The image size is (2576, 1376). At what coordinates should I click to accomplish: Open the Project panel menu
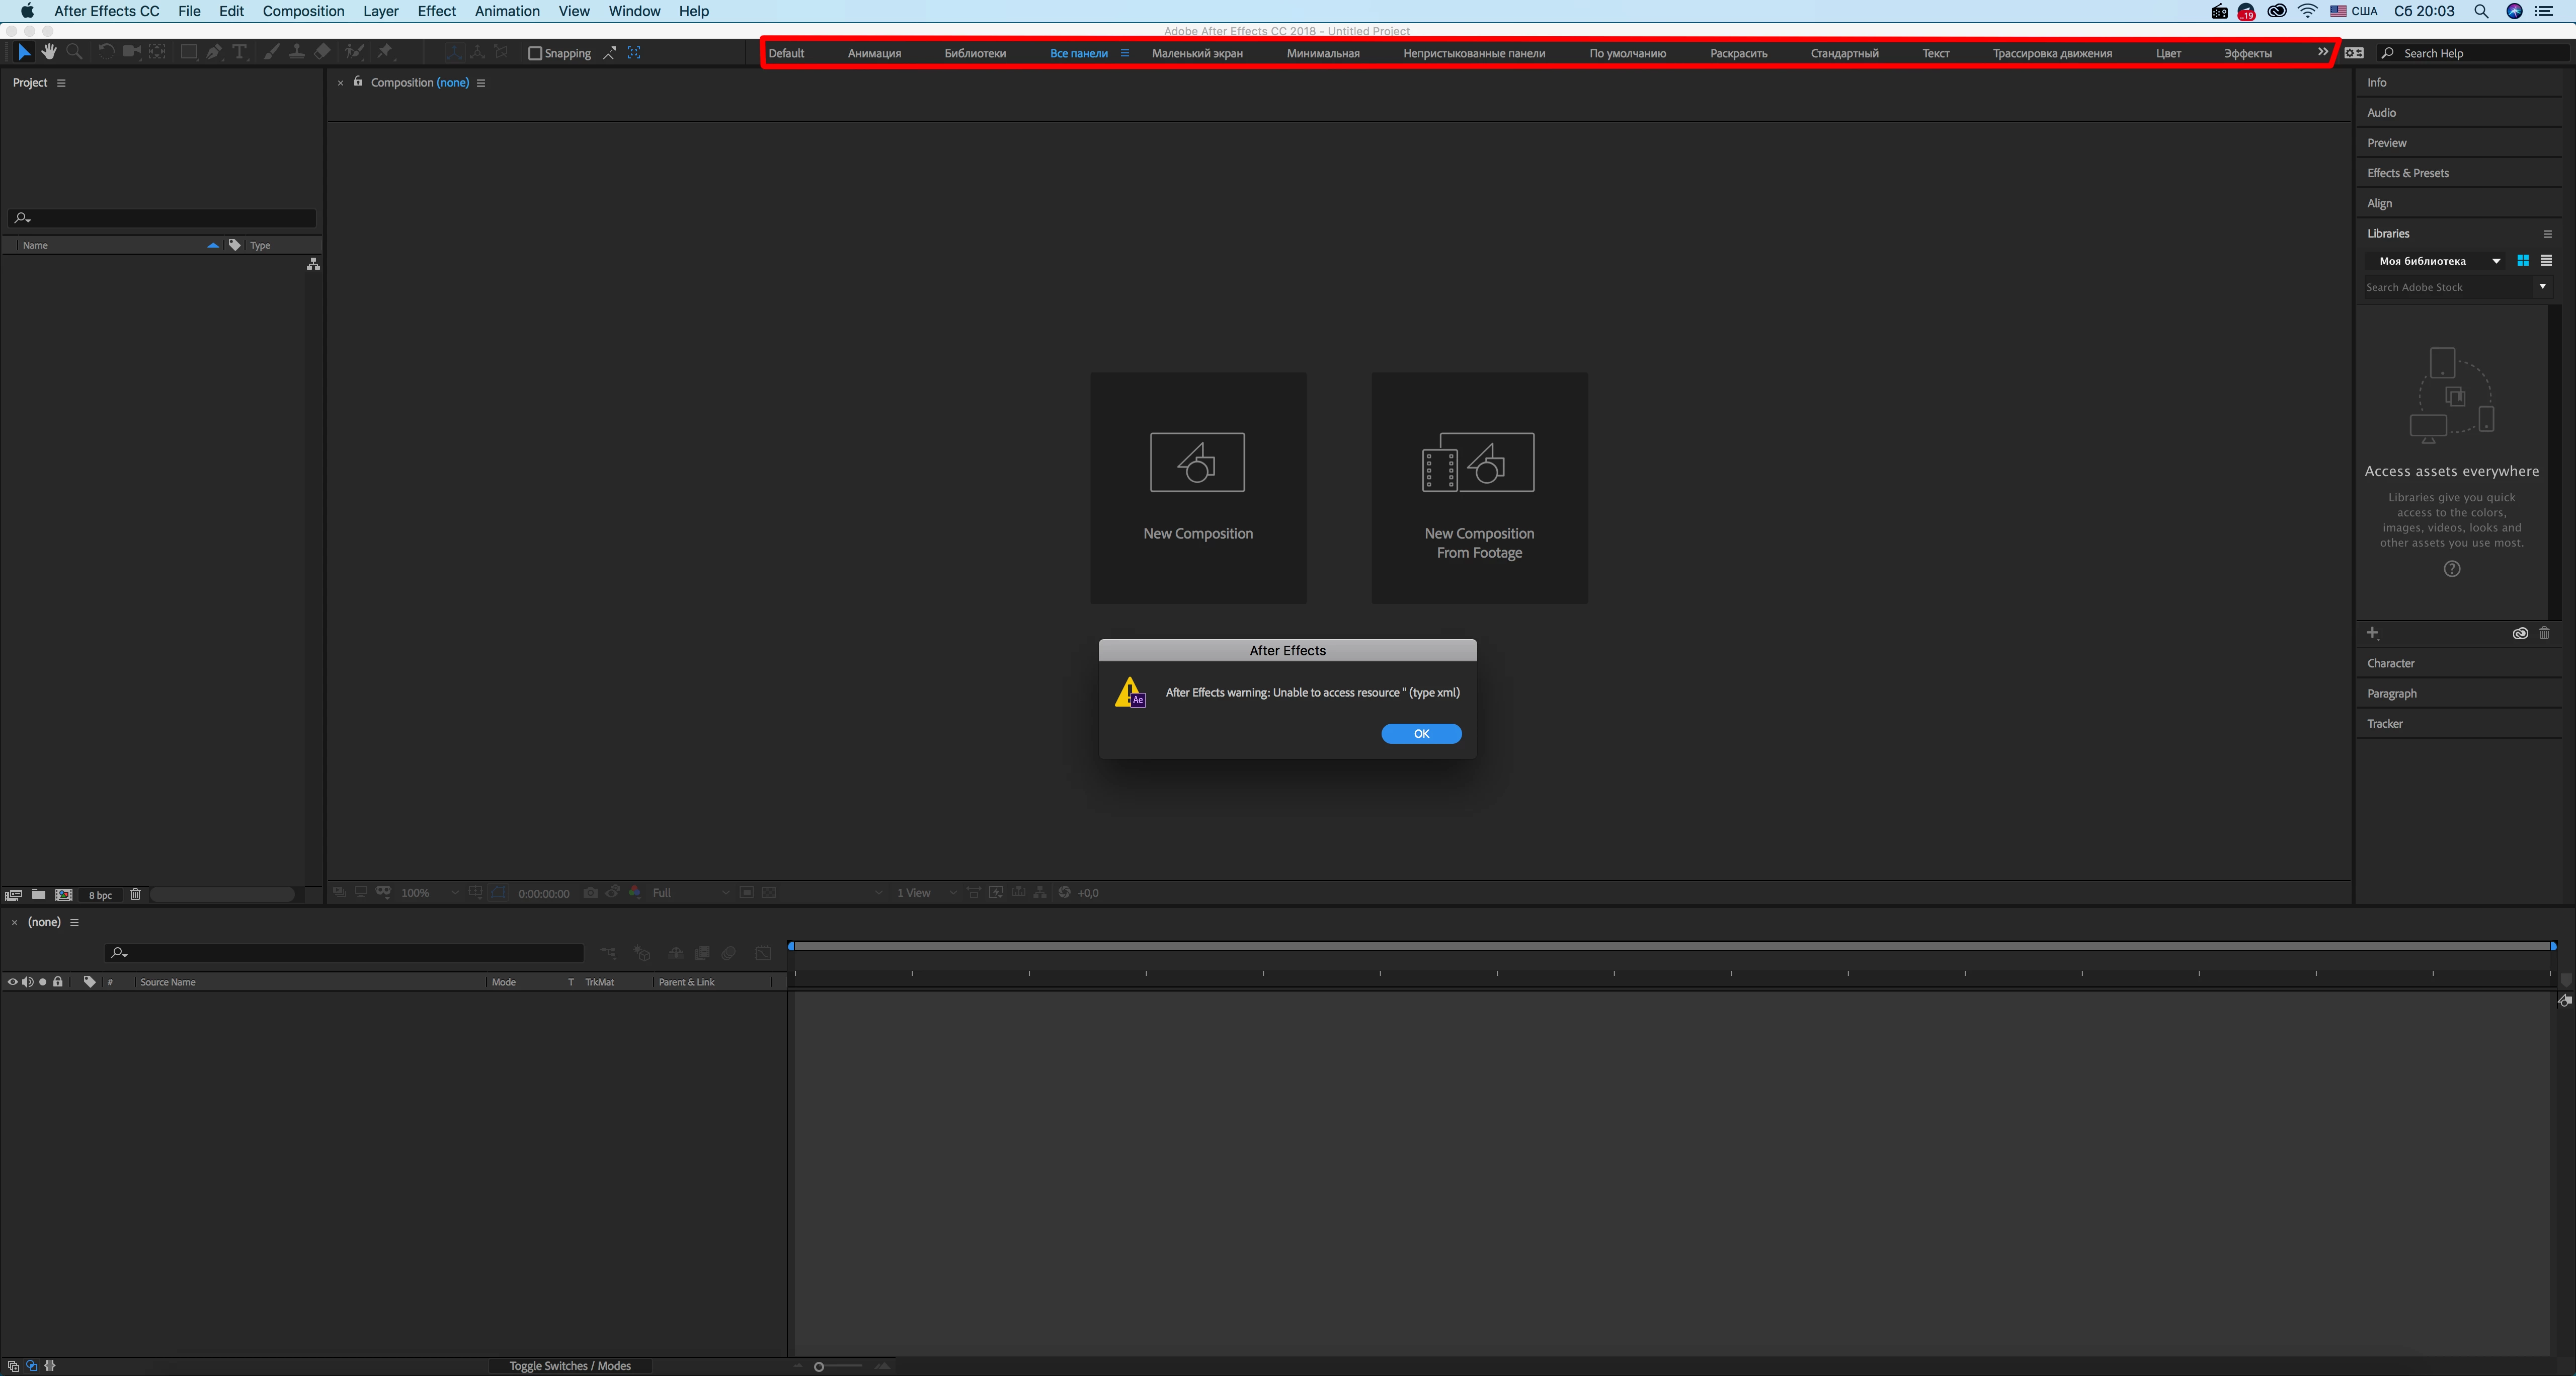click(61, 83)
